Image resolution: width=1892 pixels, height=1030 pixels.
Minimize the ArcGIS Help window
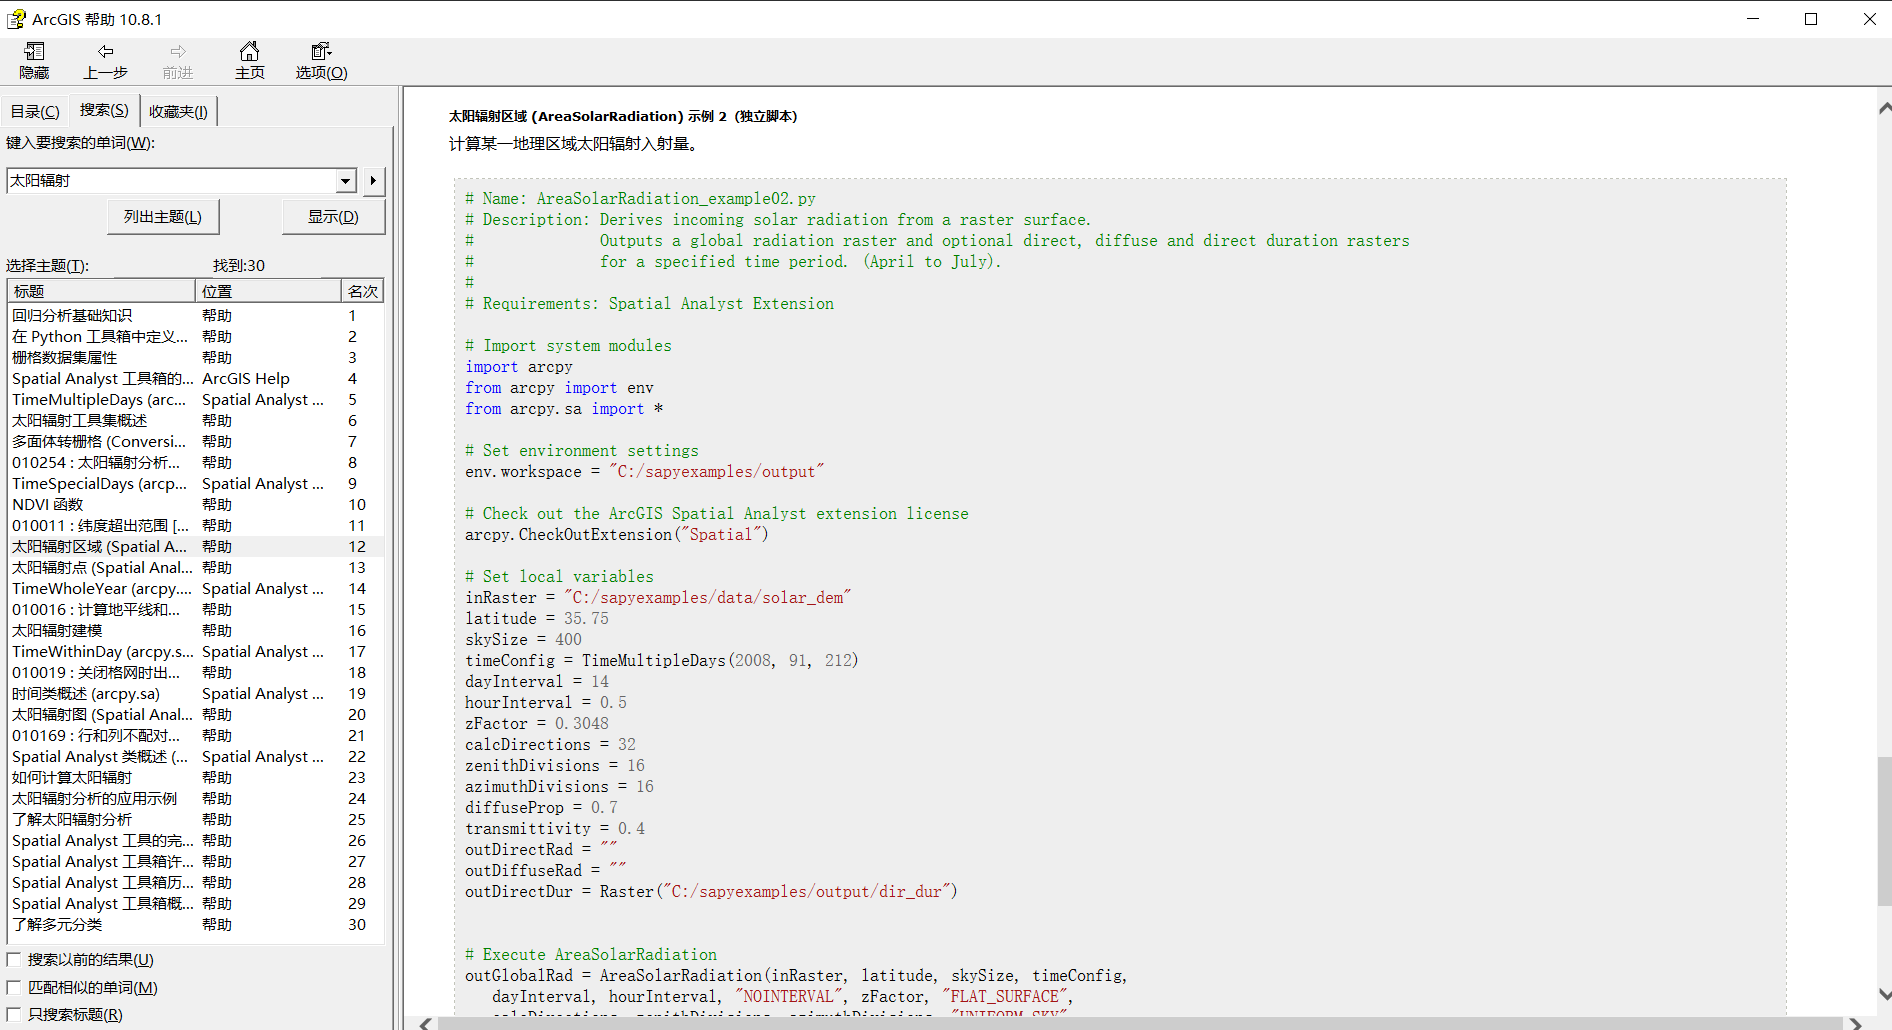coord(1753,19)
